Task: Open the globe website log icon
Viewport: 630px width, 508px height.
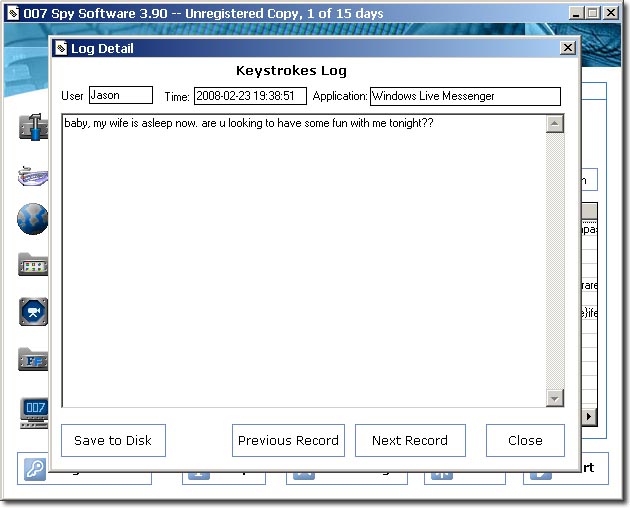Action: 33,219
